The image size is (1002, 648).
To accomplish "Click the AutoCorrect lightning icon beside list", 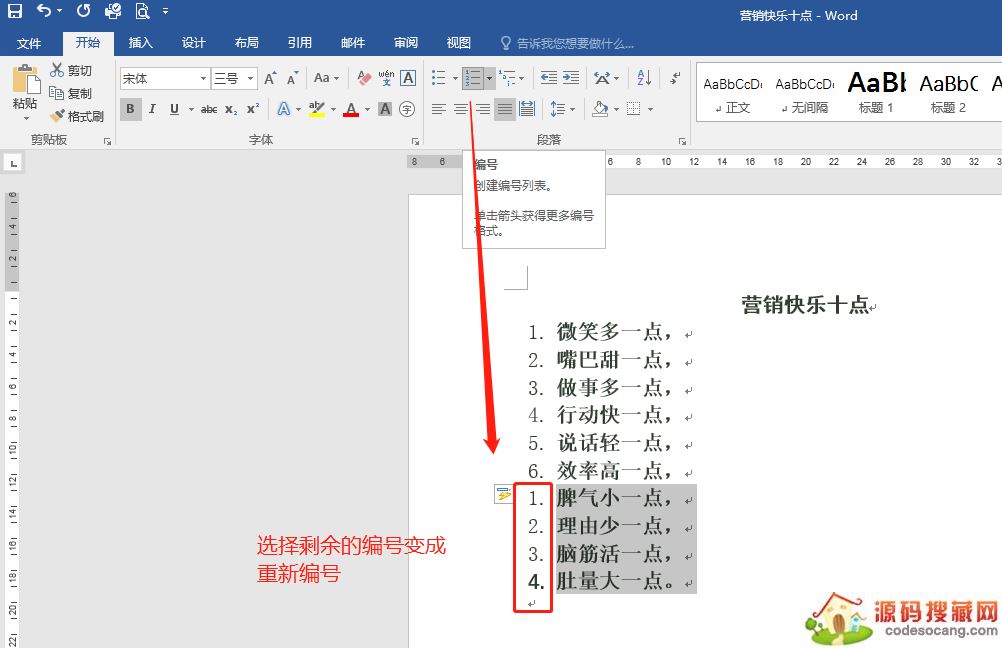I will [x=503, y=495].
